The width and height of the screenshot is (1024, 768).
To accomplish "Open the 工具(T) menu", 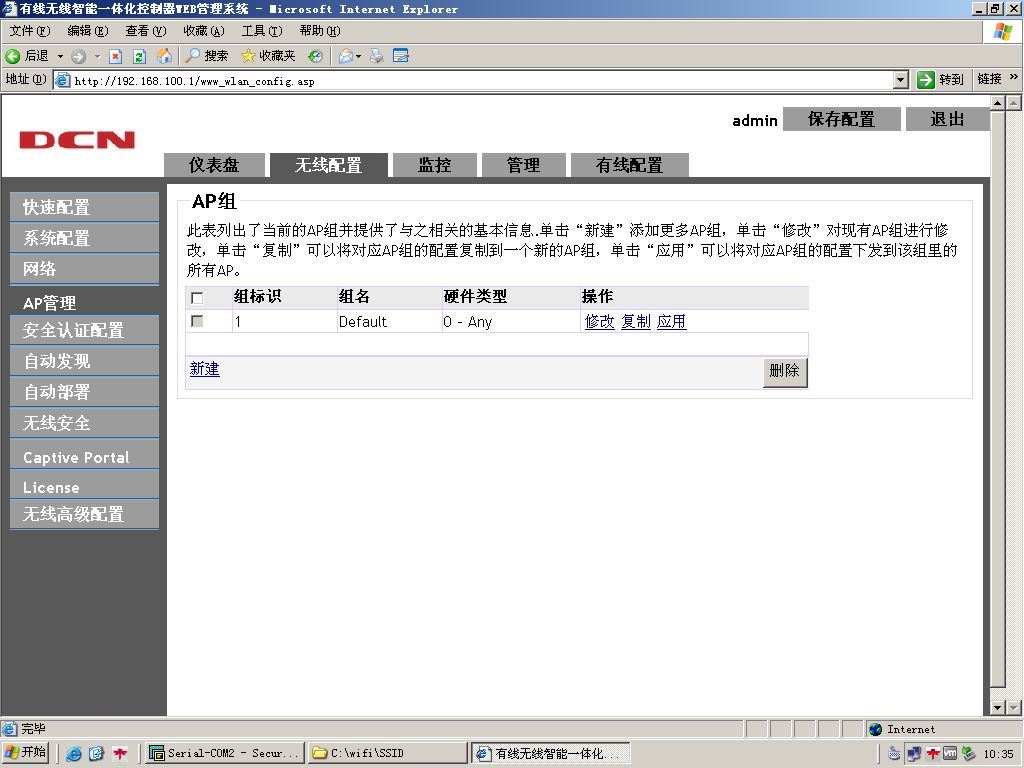I will (262, 31).
